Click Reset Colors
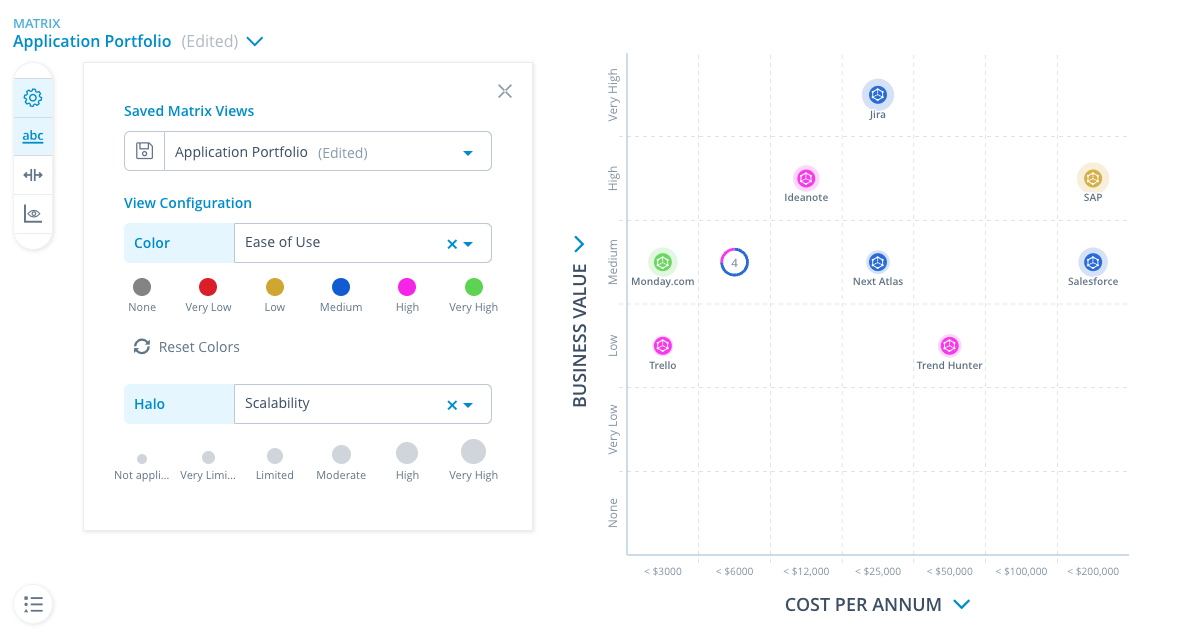This screenshot has height=633, width=1196. coord(187,347)
